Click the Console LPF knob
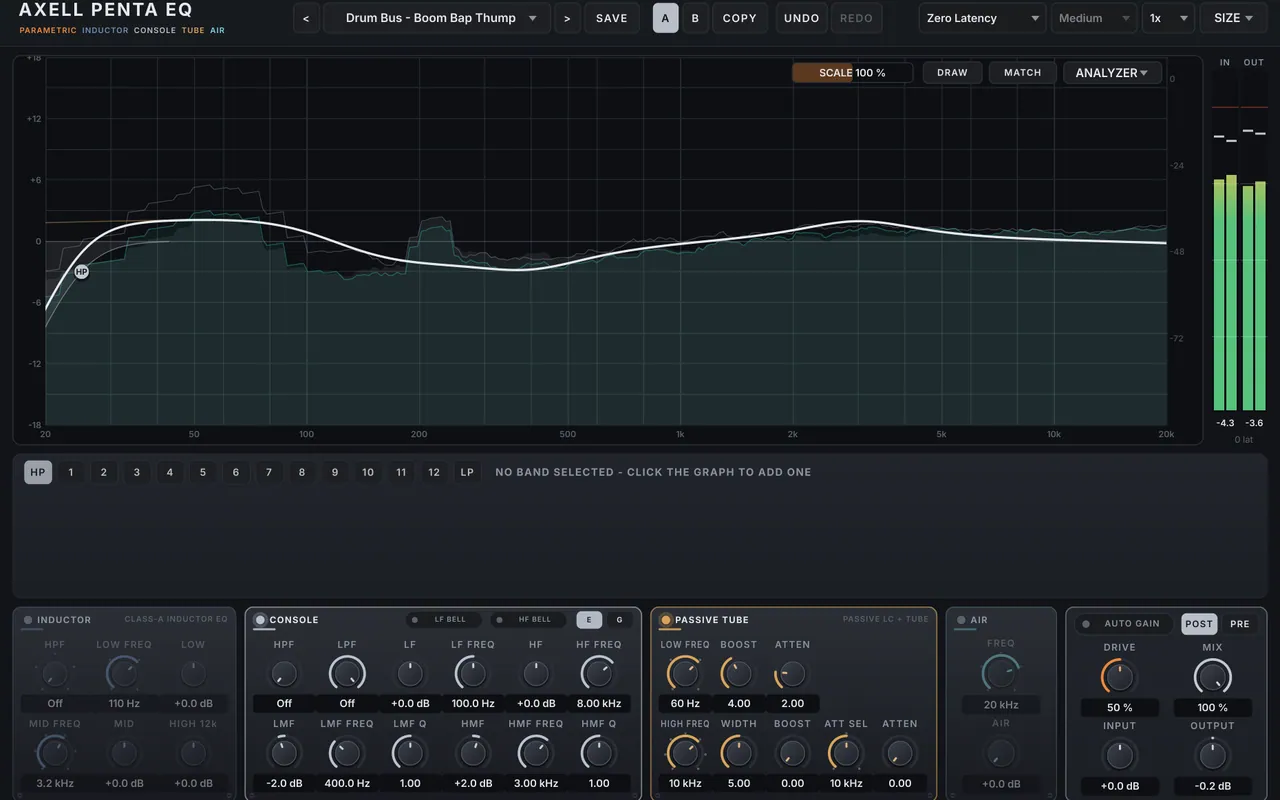 [x=347, y=673]
